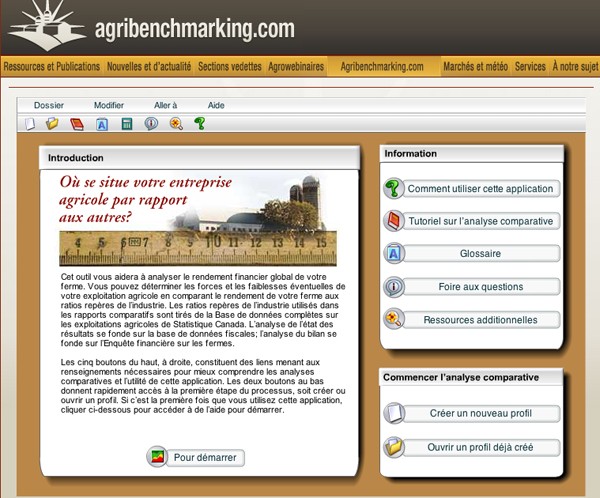Choose Ouvrir un profil déjà créé

(480, 446)
